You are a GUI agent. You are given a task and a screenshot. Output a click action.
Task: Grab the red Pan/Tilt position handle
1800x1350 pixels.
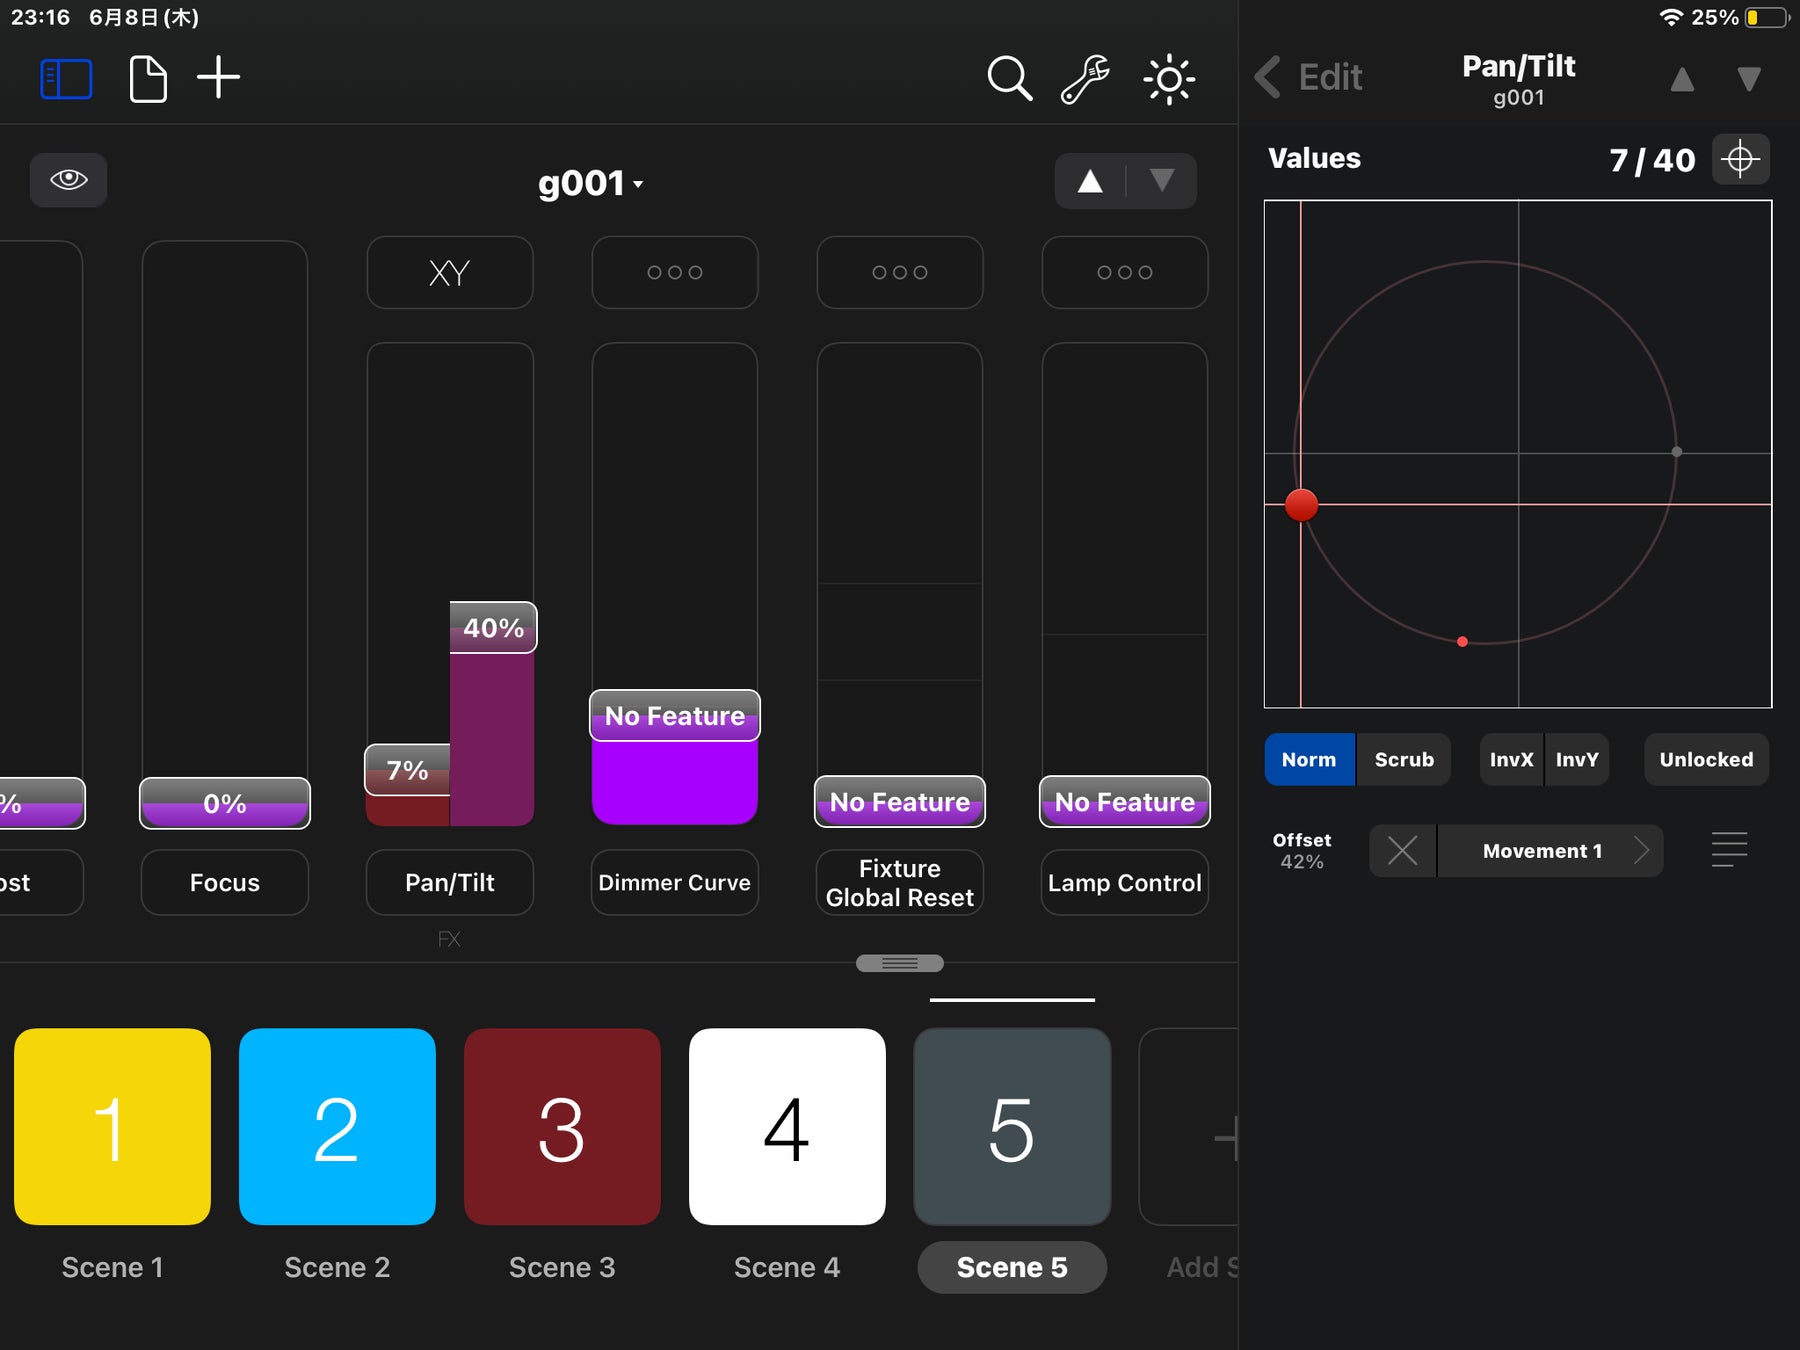point(1301,505)
